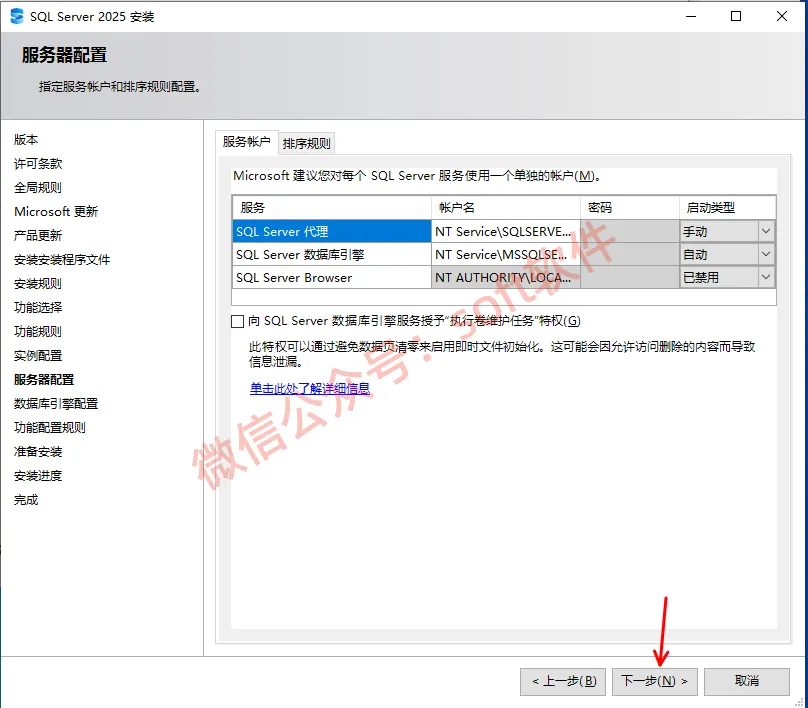Click the SQL Server installer title bar icon

click(17, 16)
